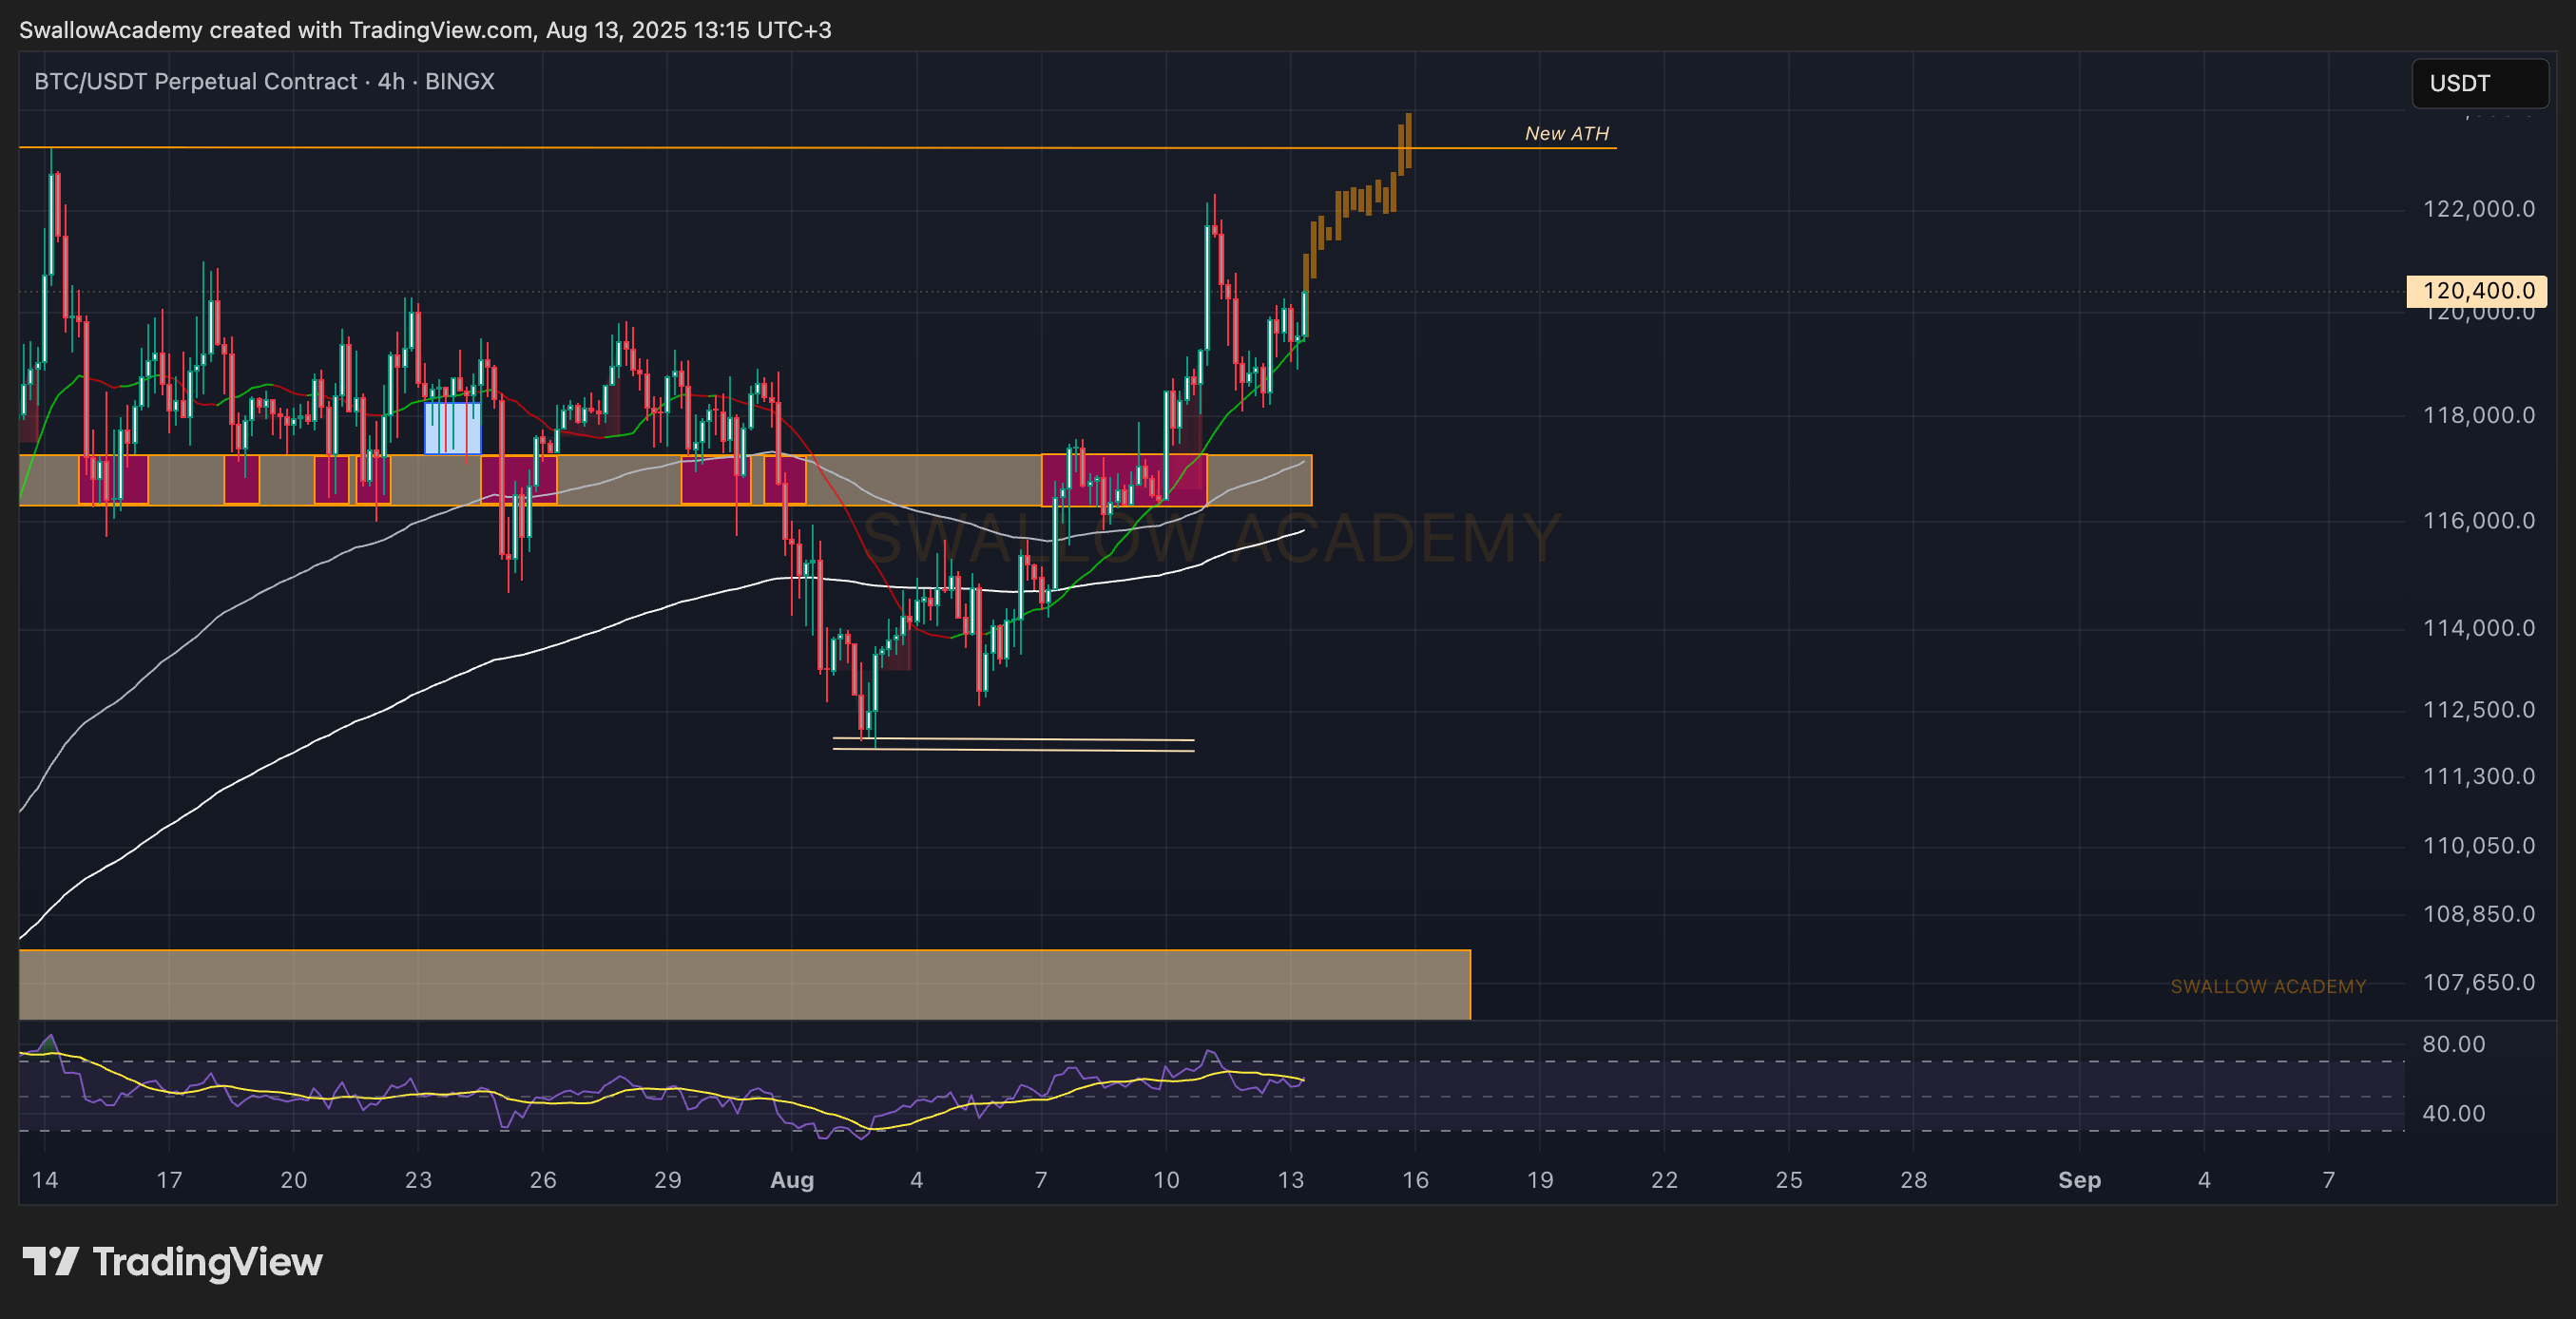Click the 20 date axis label

click(294, 1180)
